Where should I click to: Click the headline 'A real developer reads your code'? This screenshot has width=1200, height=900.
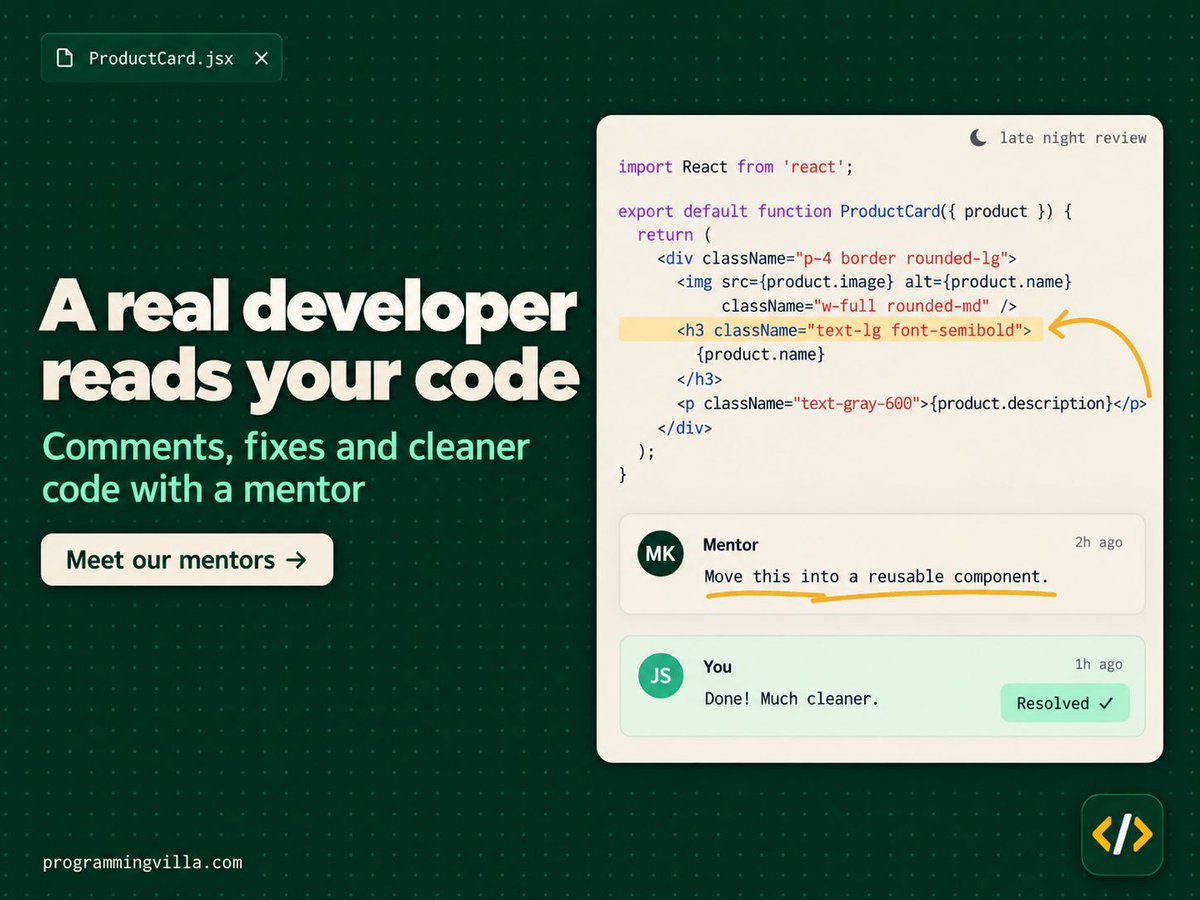[x=310, y=344]
